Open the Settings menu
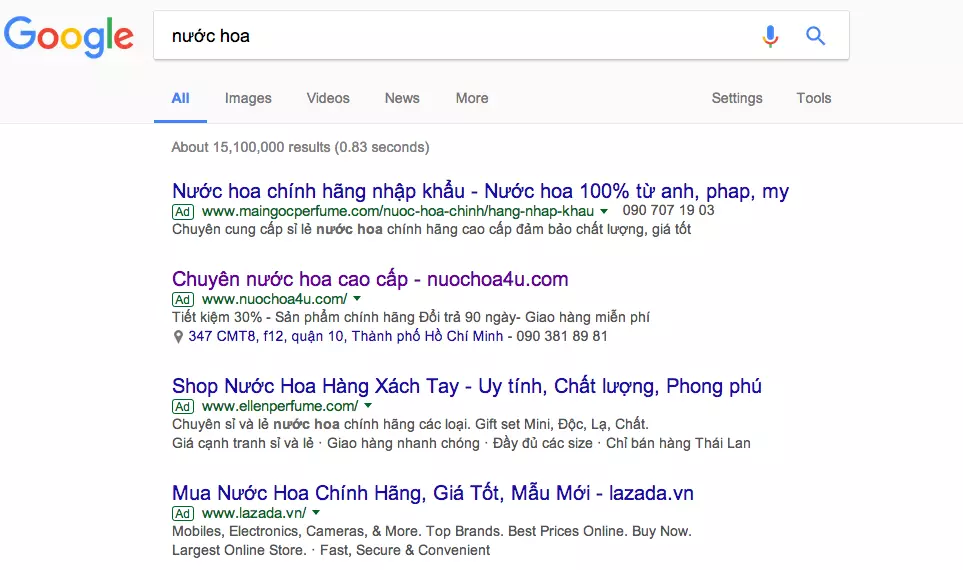This screenshot has height=570, width=963. 737,98
